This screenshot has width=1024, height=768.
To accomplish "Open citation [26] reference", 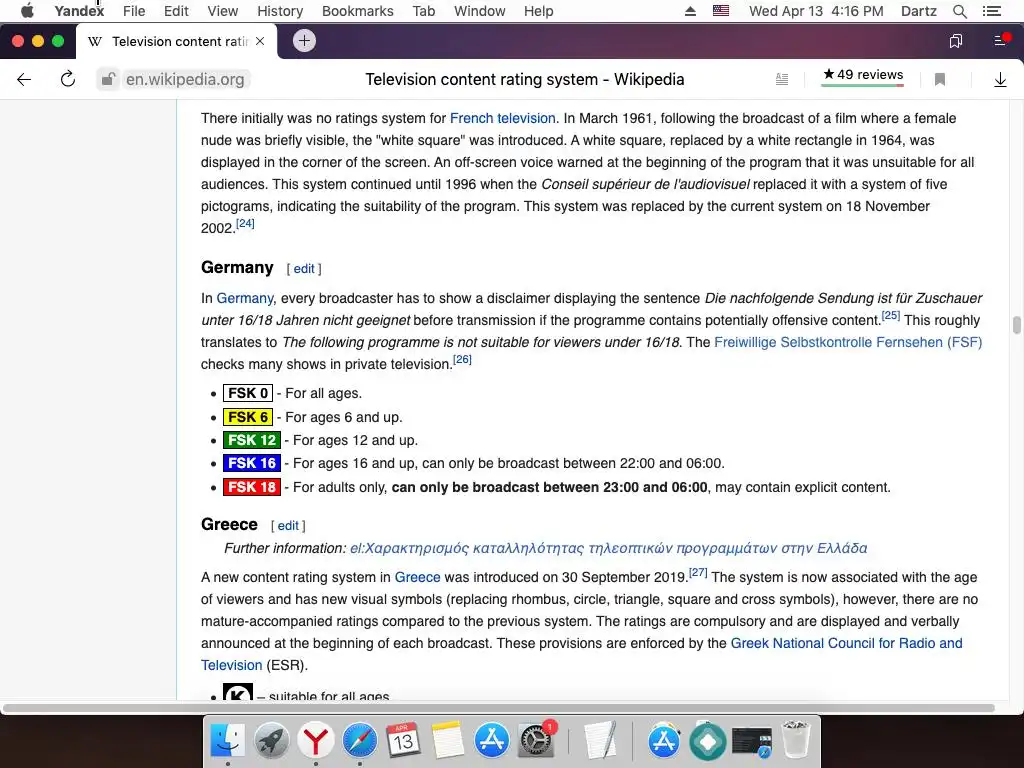I will 462,359.
